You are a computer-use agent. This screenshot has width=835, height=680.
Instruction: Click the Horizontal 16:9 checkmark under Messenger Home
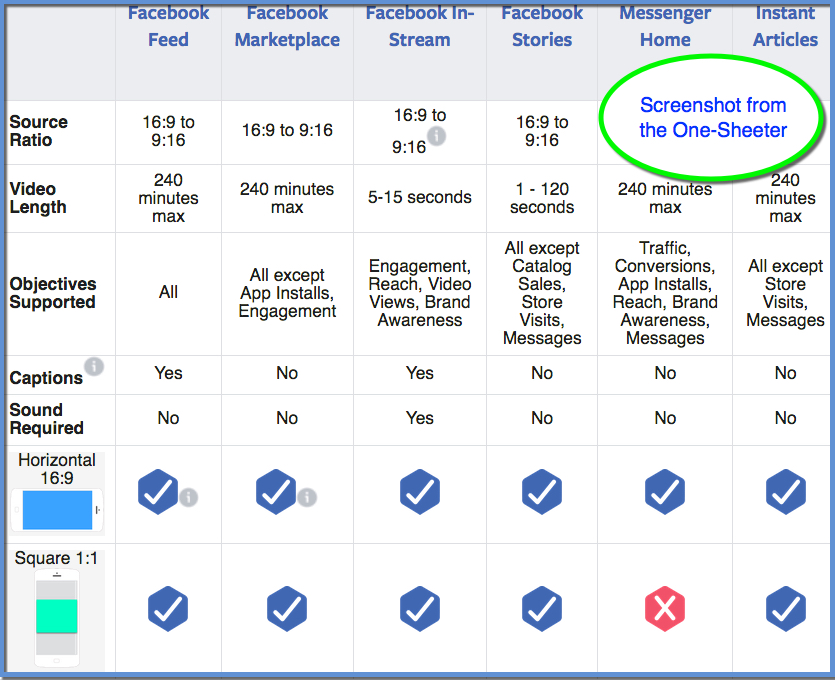[x=665, y=491]
